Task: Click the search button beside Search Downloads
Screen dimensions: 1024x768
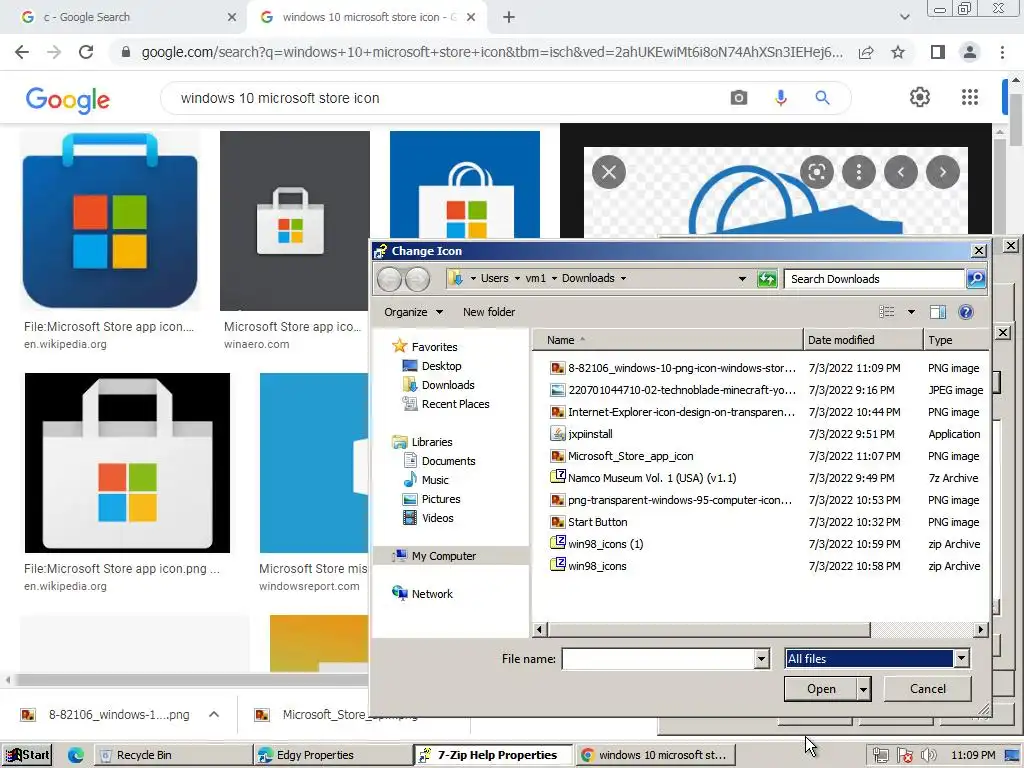Action: pos(976,279)
